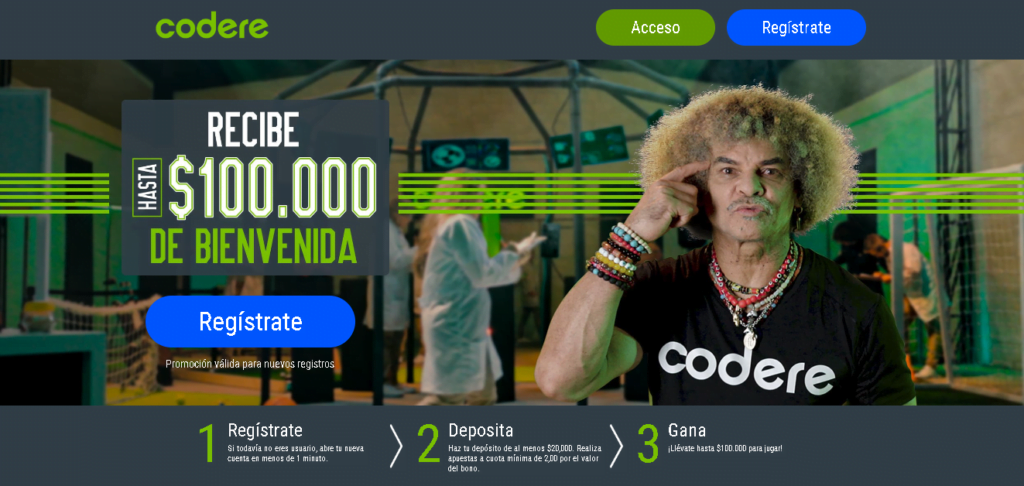Click the ¡Llévate hasta $100.000 text
Screen dimensions: 1024x486
tap(725, 448)
